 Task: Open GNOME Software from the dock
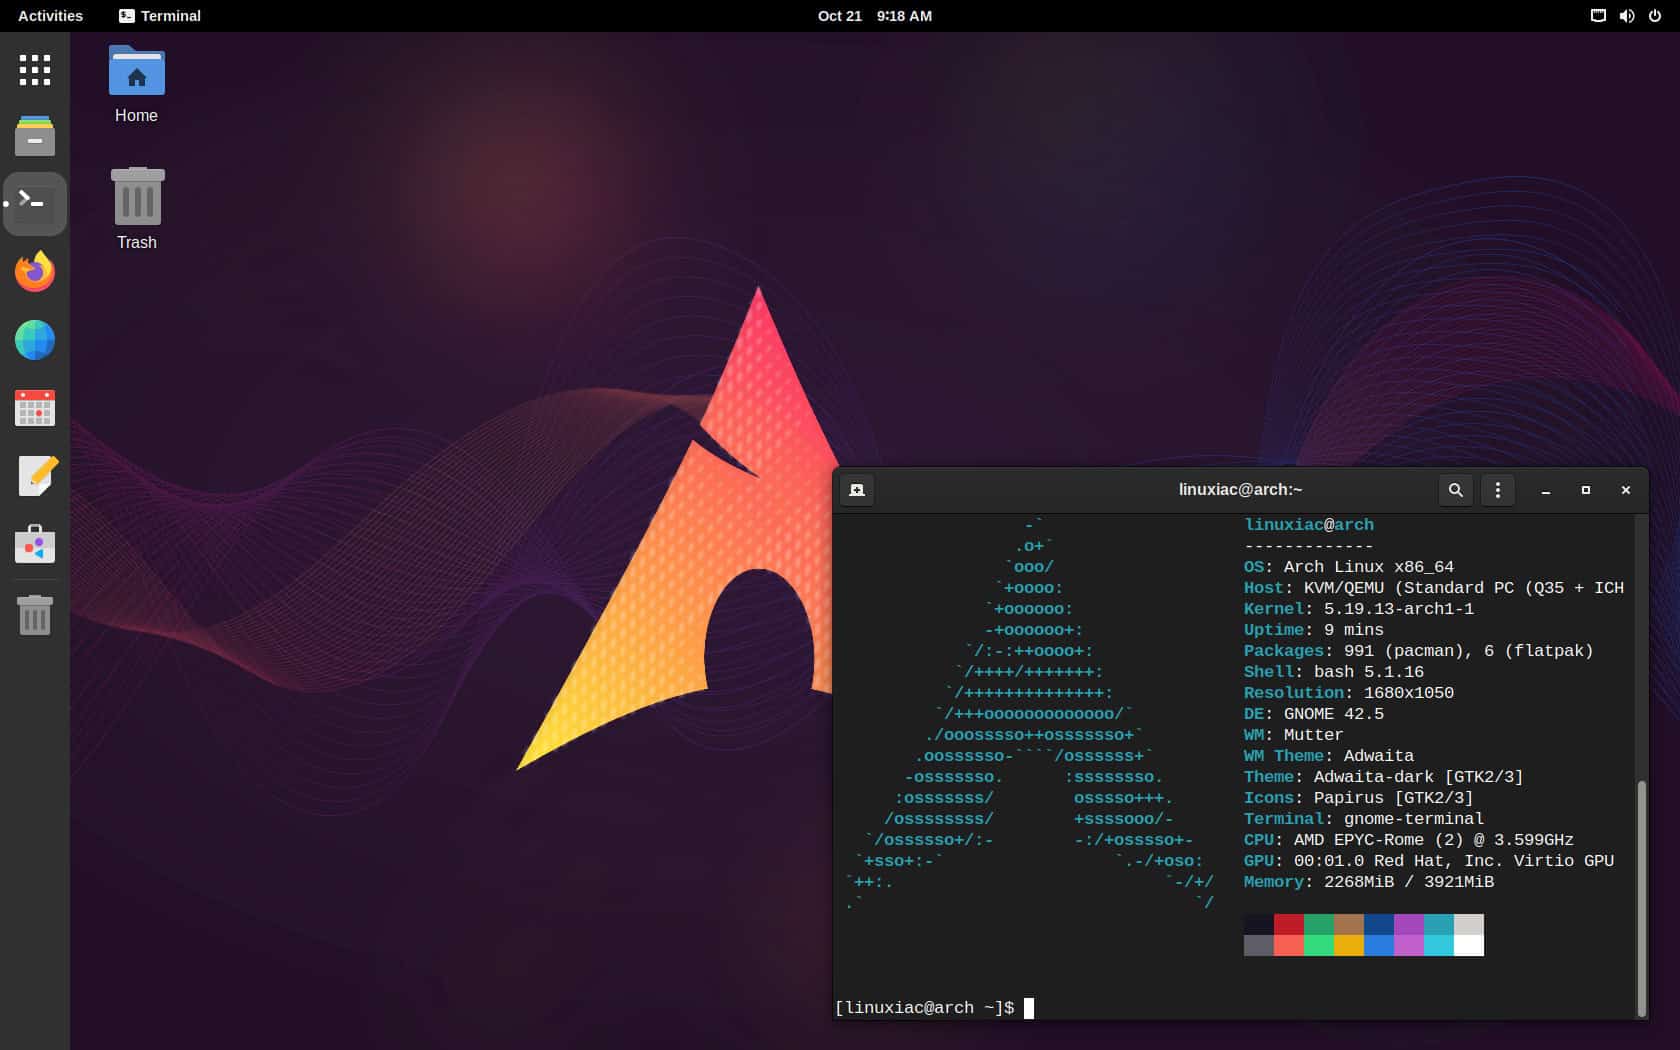34,544
